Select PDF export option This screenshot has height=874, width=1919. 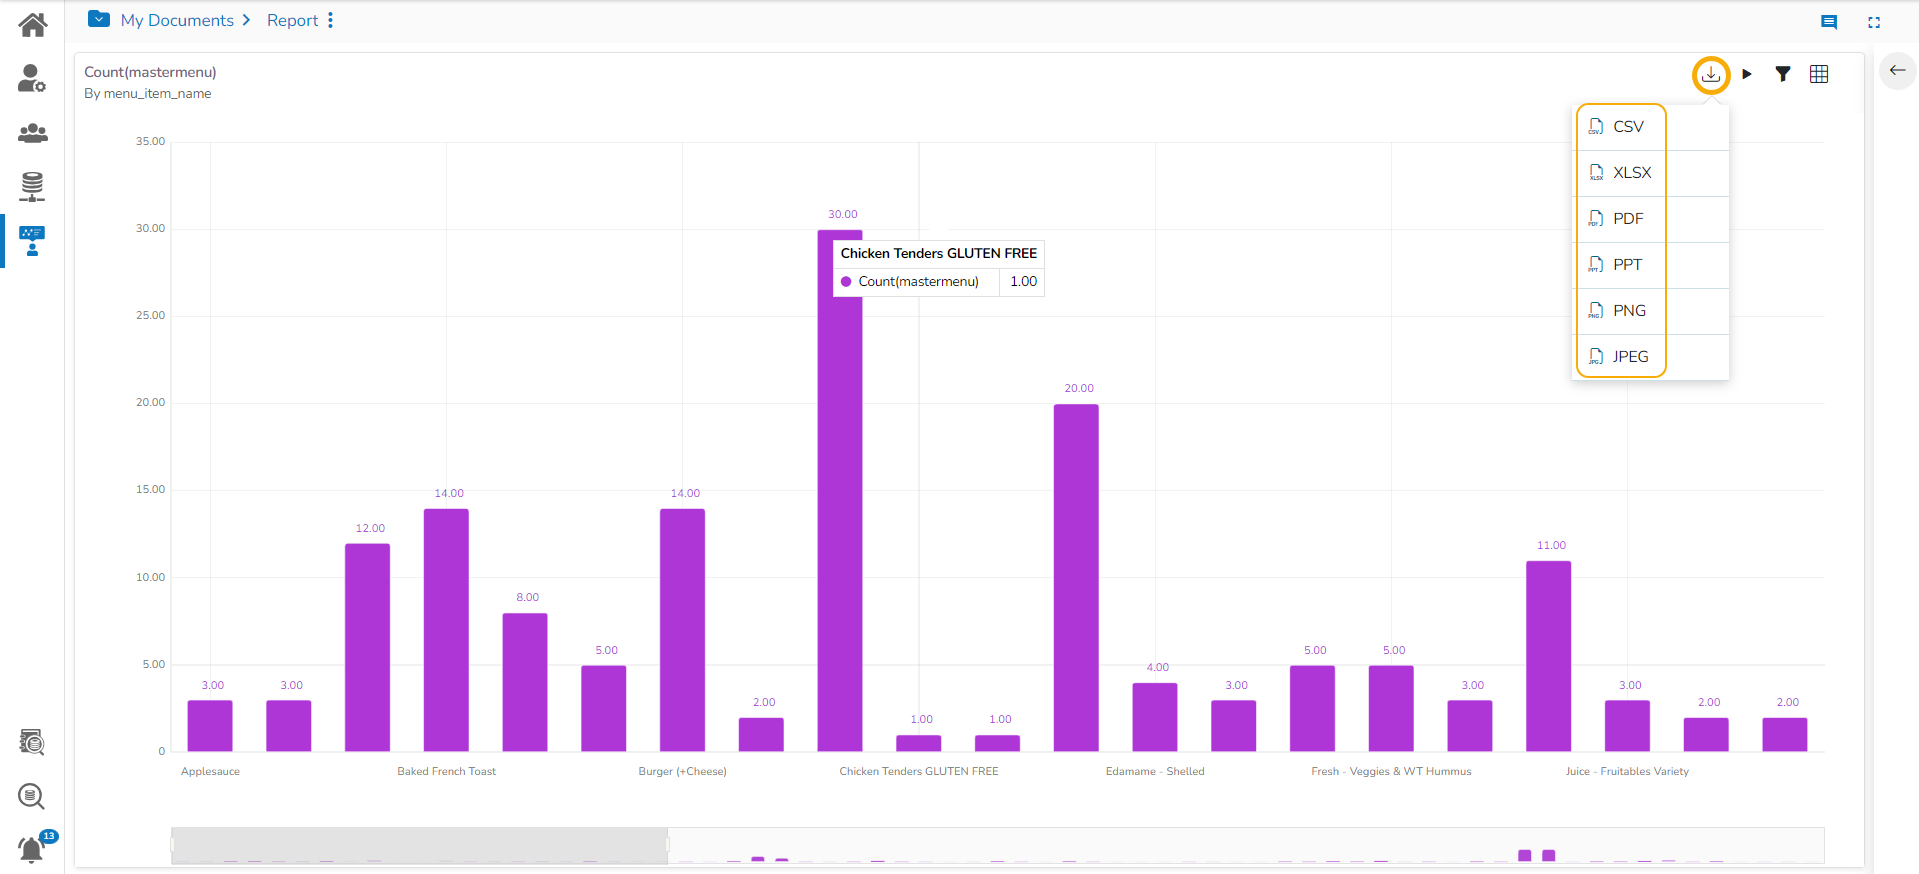pos(1620,219)
